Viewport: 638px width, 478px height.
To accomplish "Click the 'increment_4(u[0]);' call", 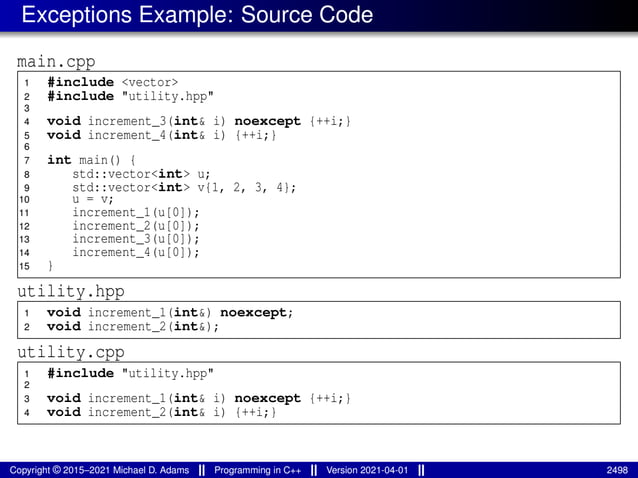I will (136, 252).
